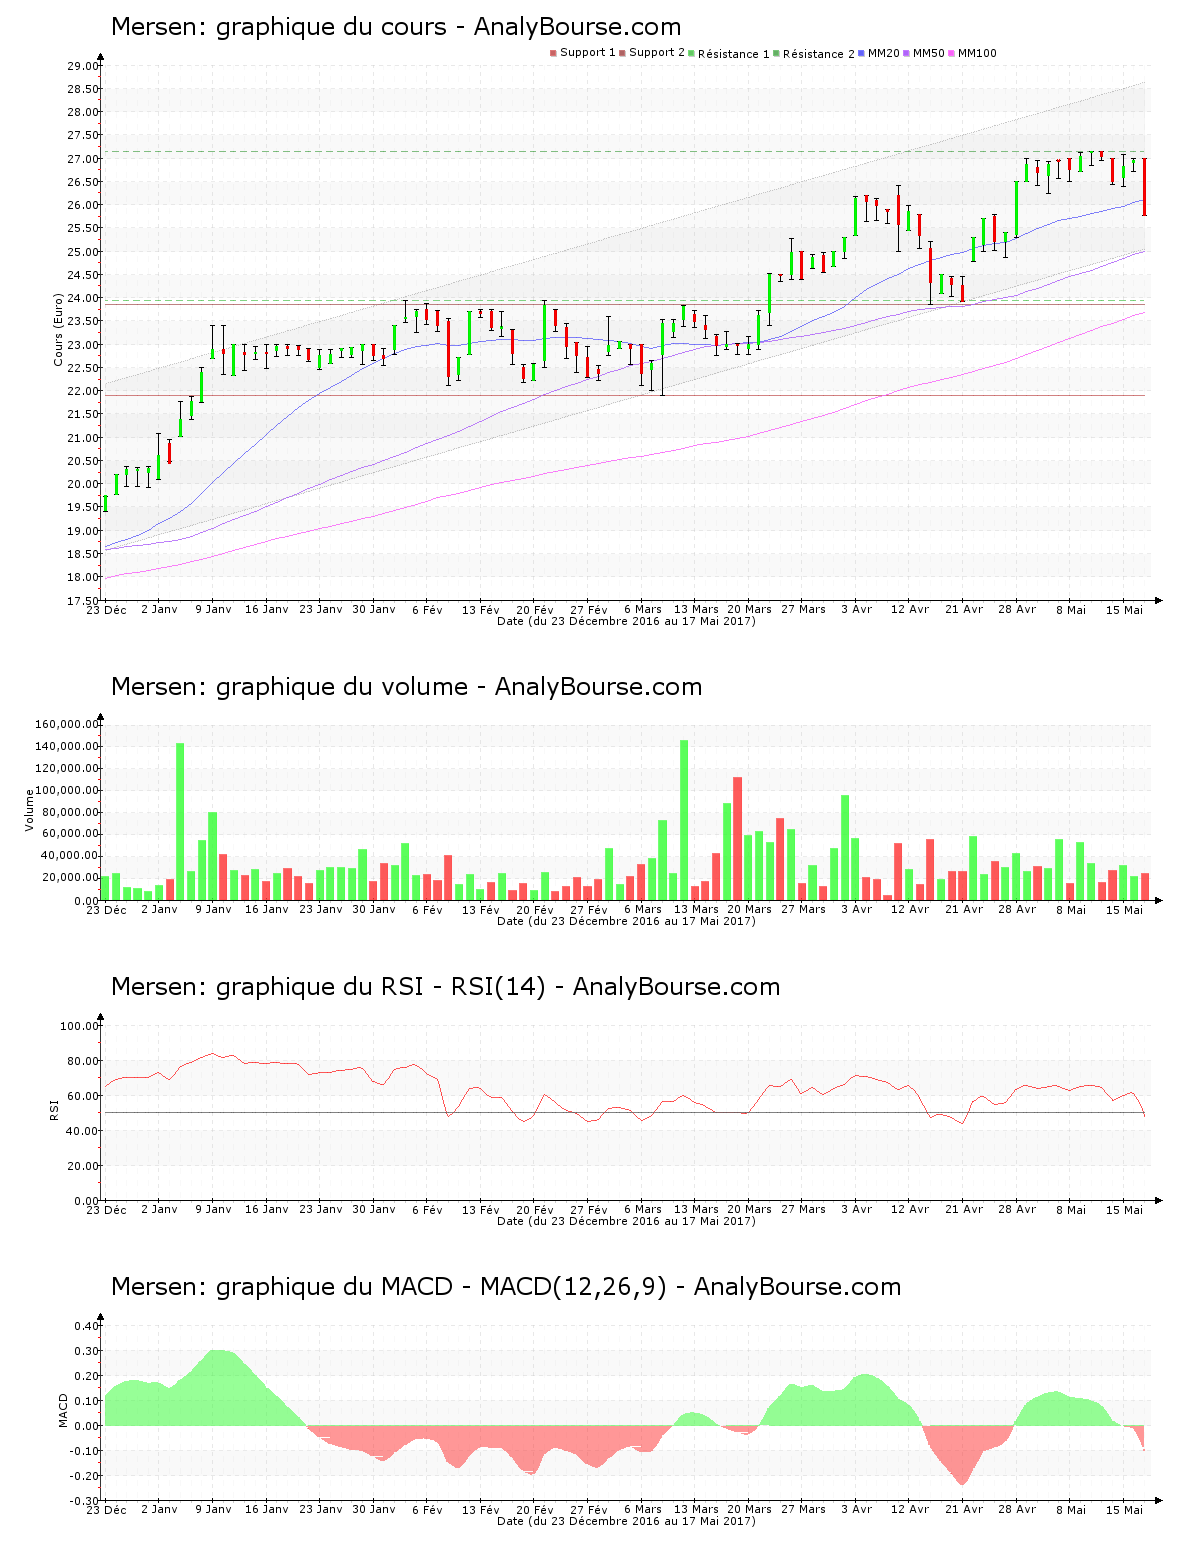This screenshot has width=1200, height=1550.
Task: Click '13 Mars' date on price chart
Action: 696,609
